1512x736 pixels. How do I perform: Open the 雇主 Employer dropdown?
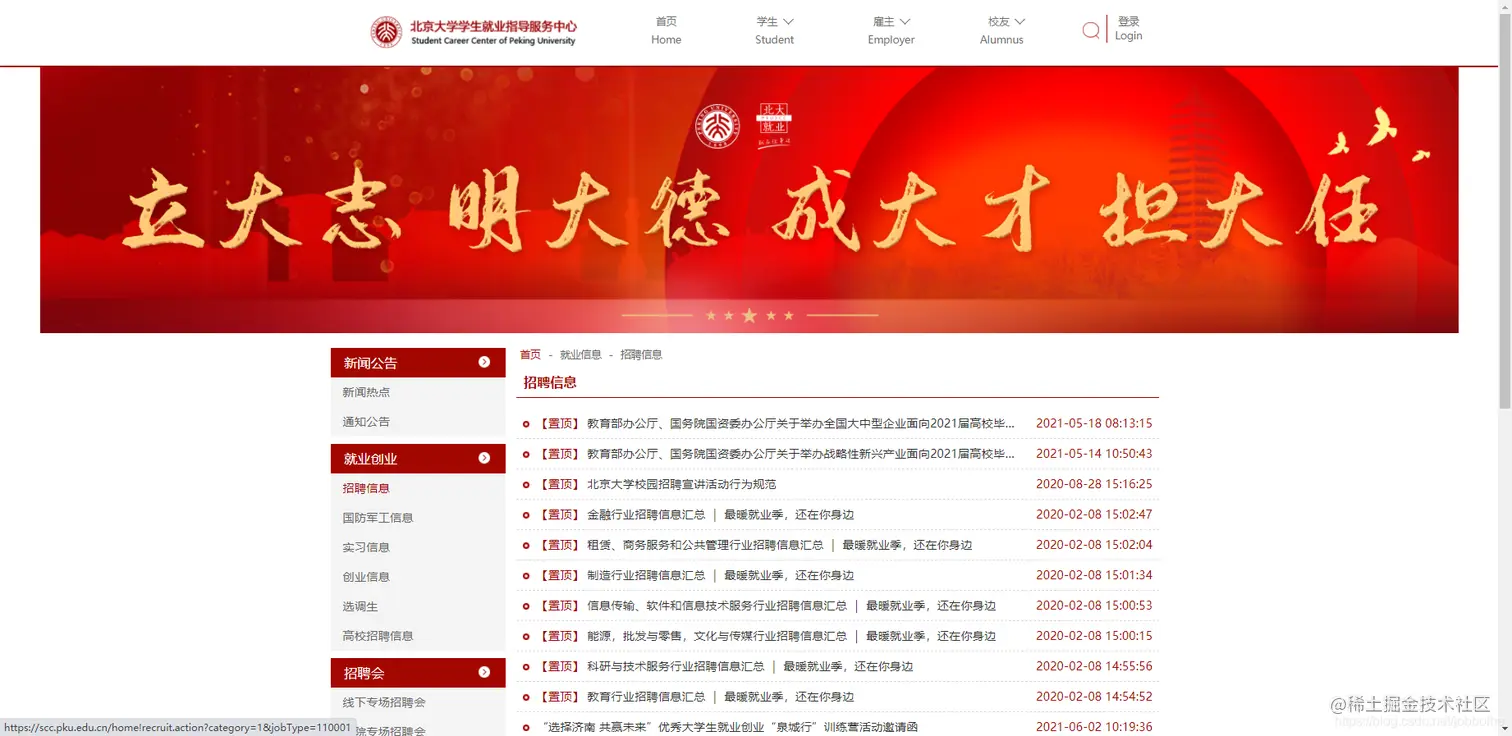pyautogui.click(x=889, y=30)
